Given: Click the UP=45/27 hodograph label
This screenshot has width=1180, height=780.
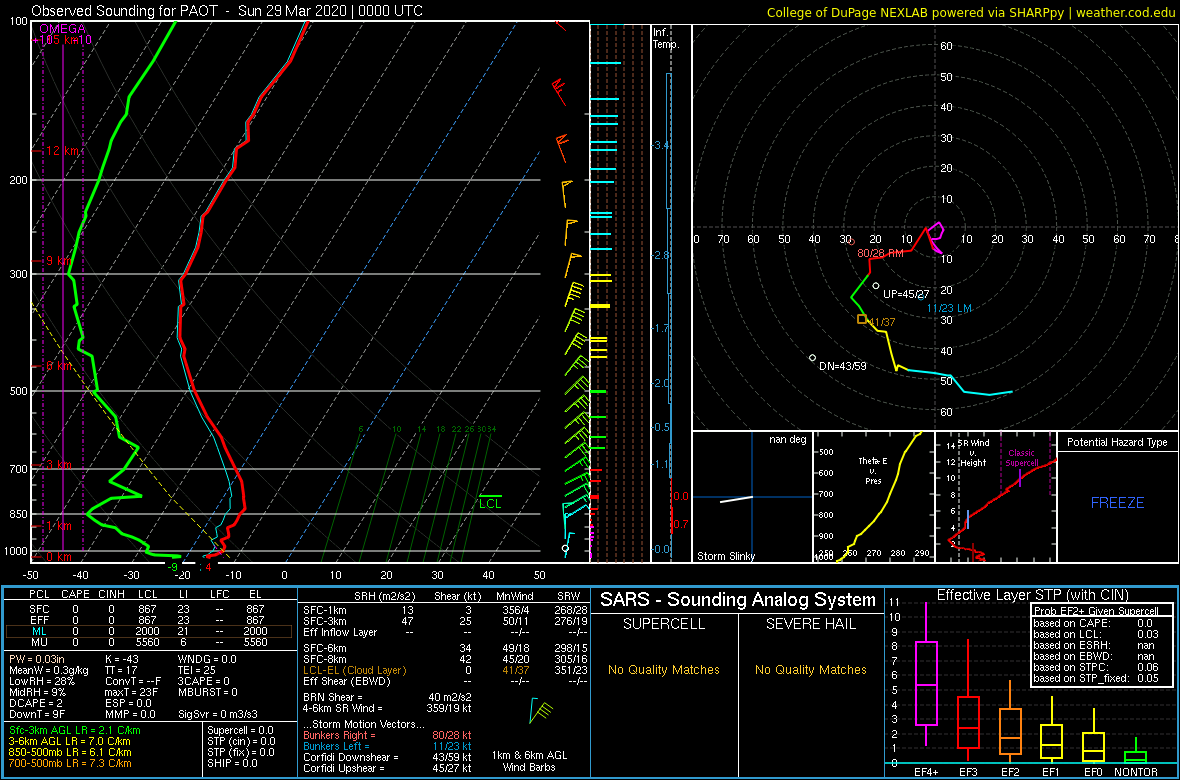Looking at the screenshot, I should click(x=907, y=294).
